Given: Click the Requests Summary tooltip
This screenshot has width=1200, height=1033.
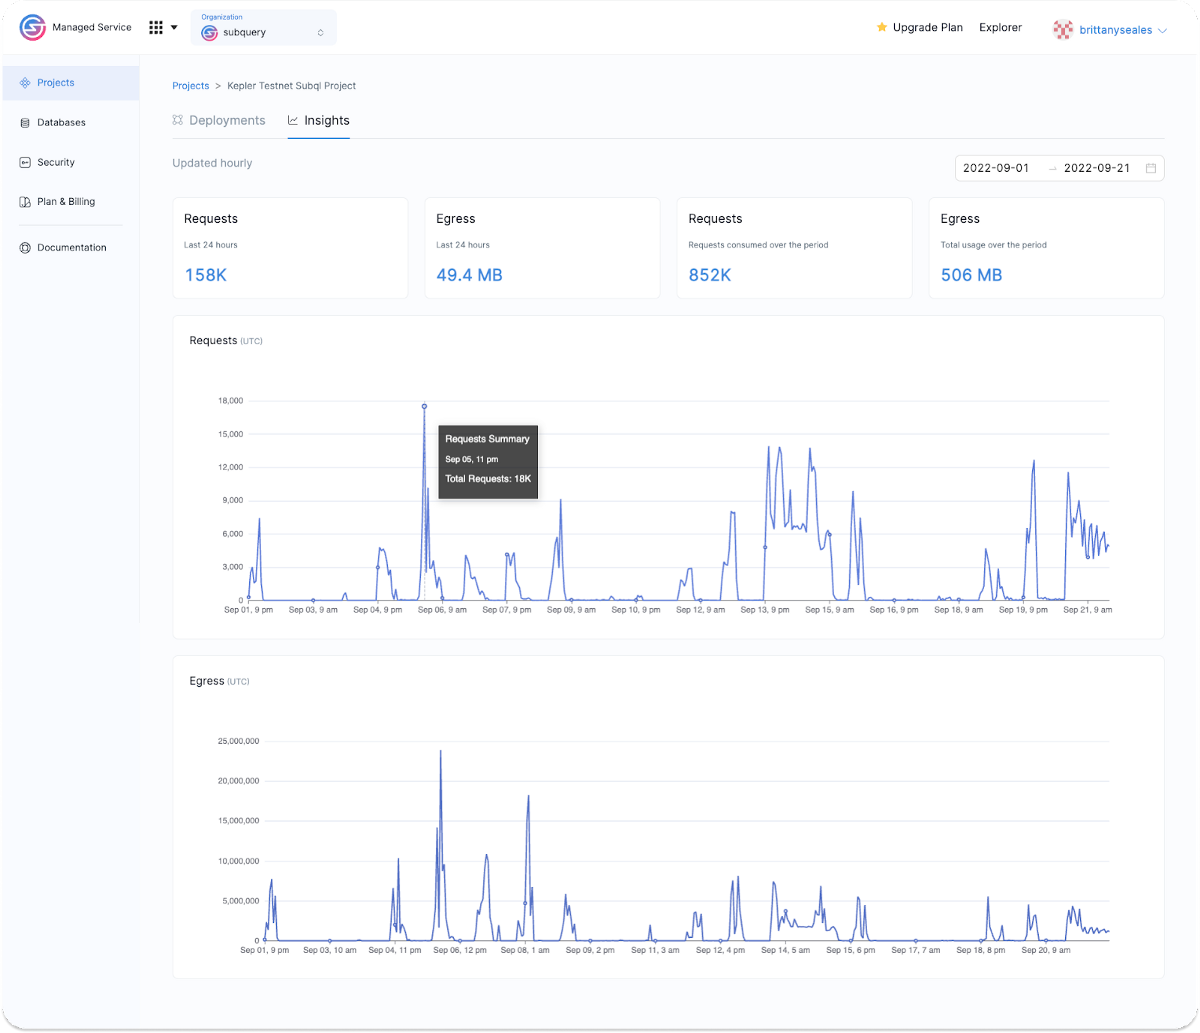Looking at the screenshot, I should pyautogui.click(x=488, y=461).
